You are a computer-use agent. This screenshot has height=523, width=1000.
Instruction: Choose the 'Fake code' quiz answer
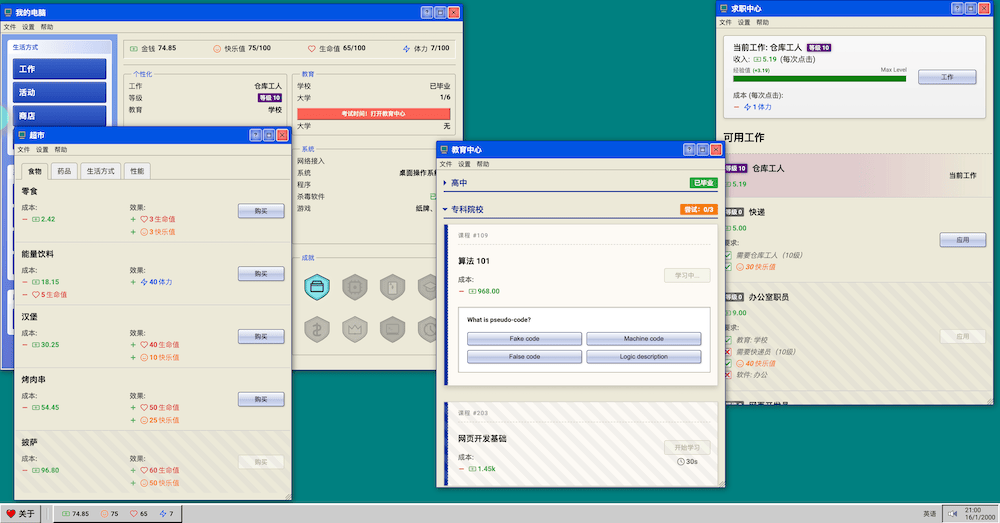click(524, 338)
